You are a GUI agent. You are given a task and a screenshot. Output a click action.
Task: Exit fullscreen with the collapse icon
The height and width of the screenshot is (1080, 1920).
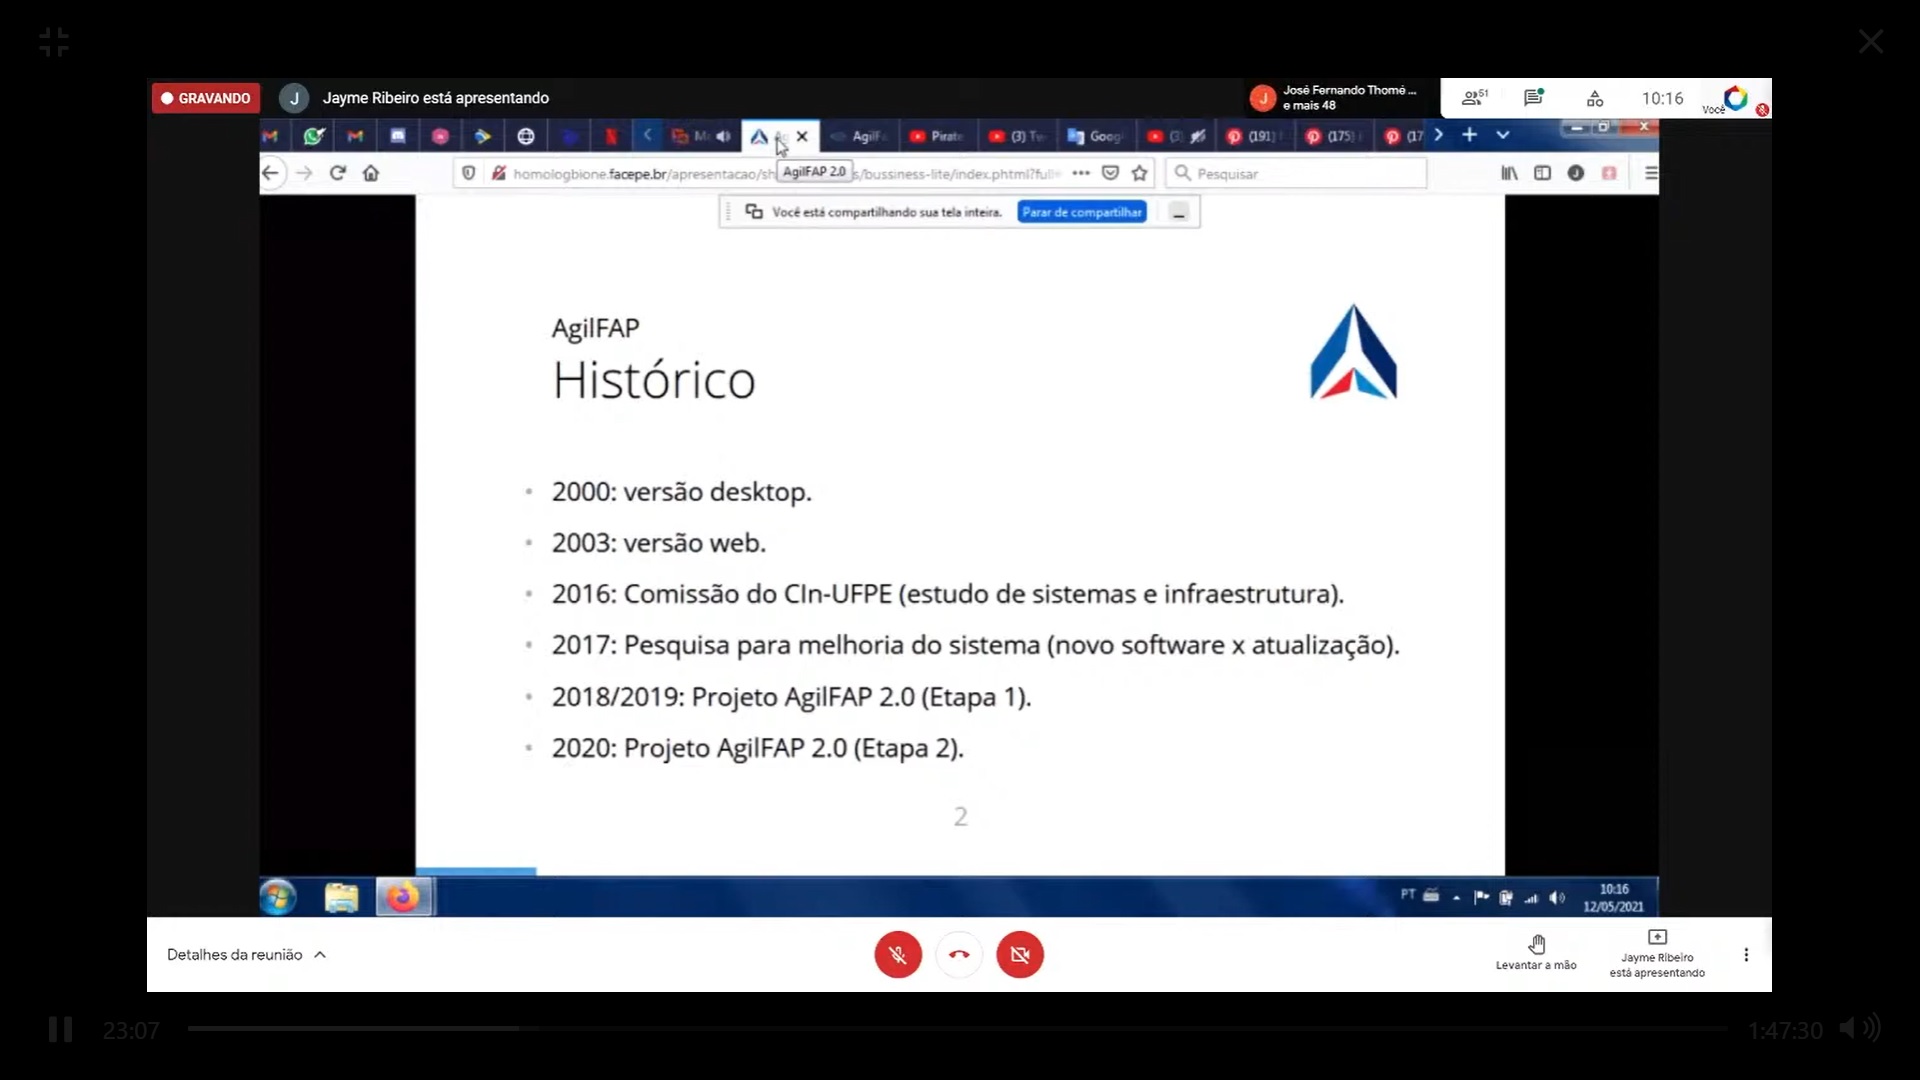click(x=54, y=42)
